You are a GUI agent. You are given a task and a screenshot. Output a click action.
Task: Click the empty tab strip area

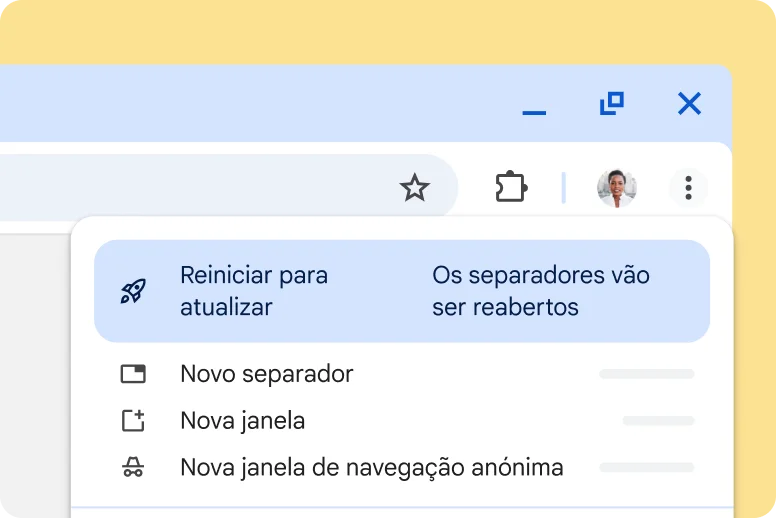coord(250,103)
